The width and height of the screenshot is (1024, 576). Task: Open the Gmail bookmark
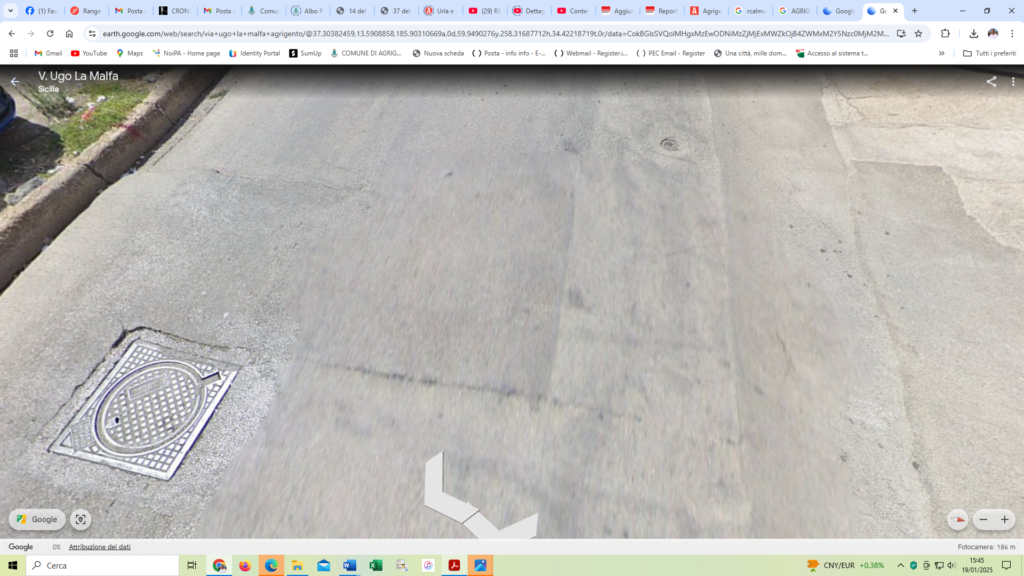pyautogui.click(x=48, y=53)
